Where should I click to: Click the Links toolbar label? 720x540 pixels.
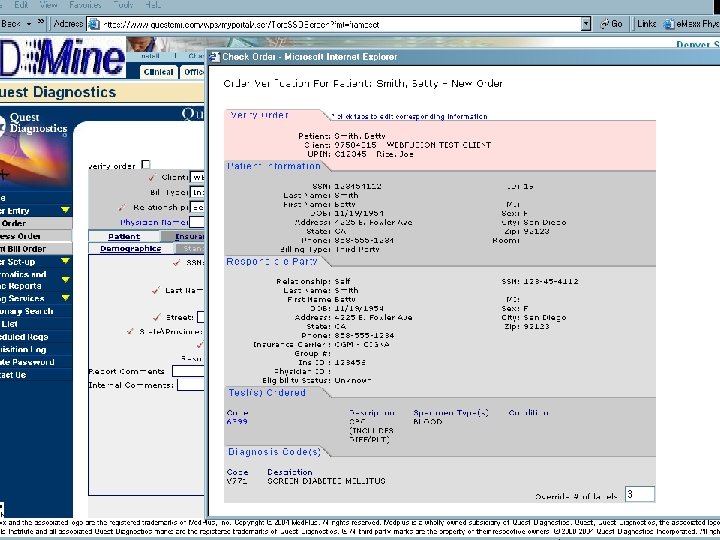(x=647, y=24)
